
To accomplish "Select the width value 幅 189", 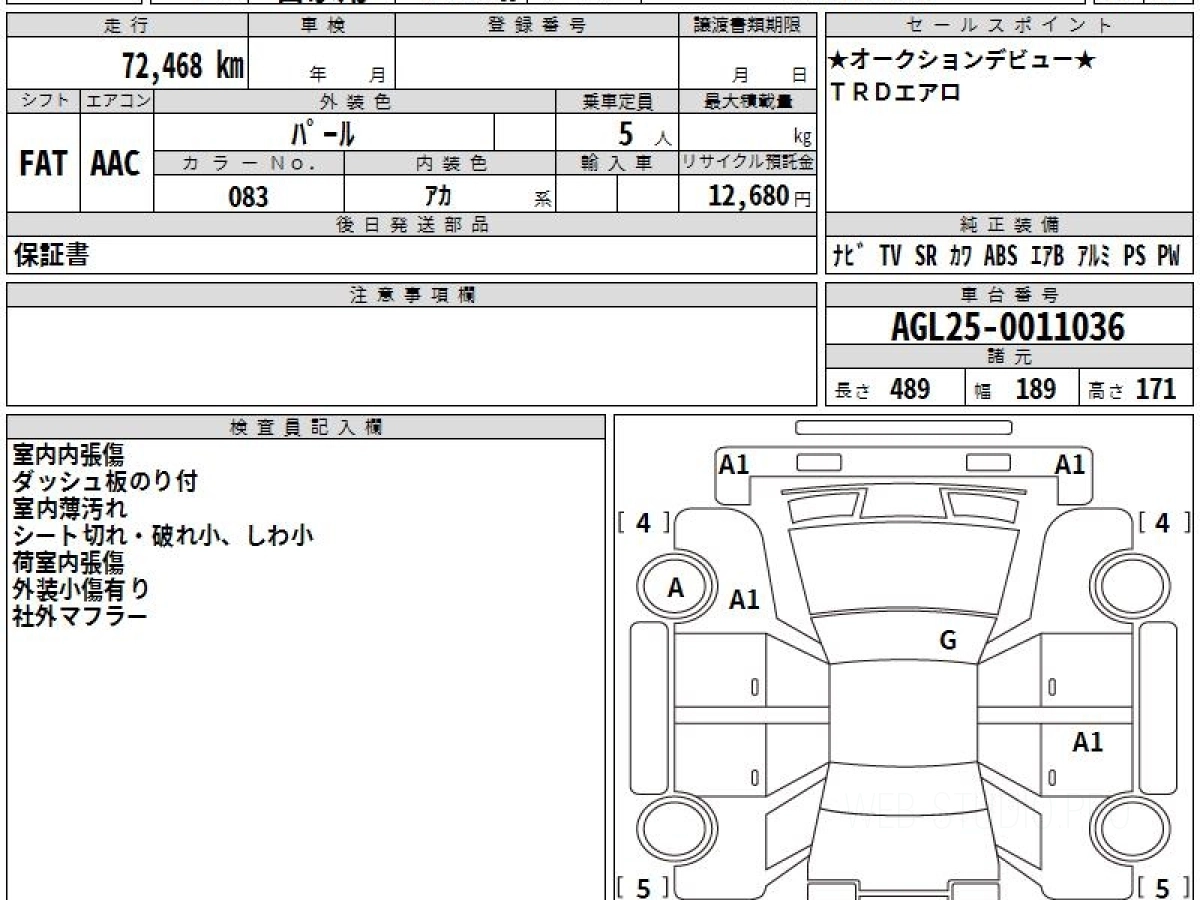I will [1016, 389].
